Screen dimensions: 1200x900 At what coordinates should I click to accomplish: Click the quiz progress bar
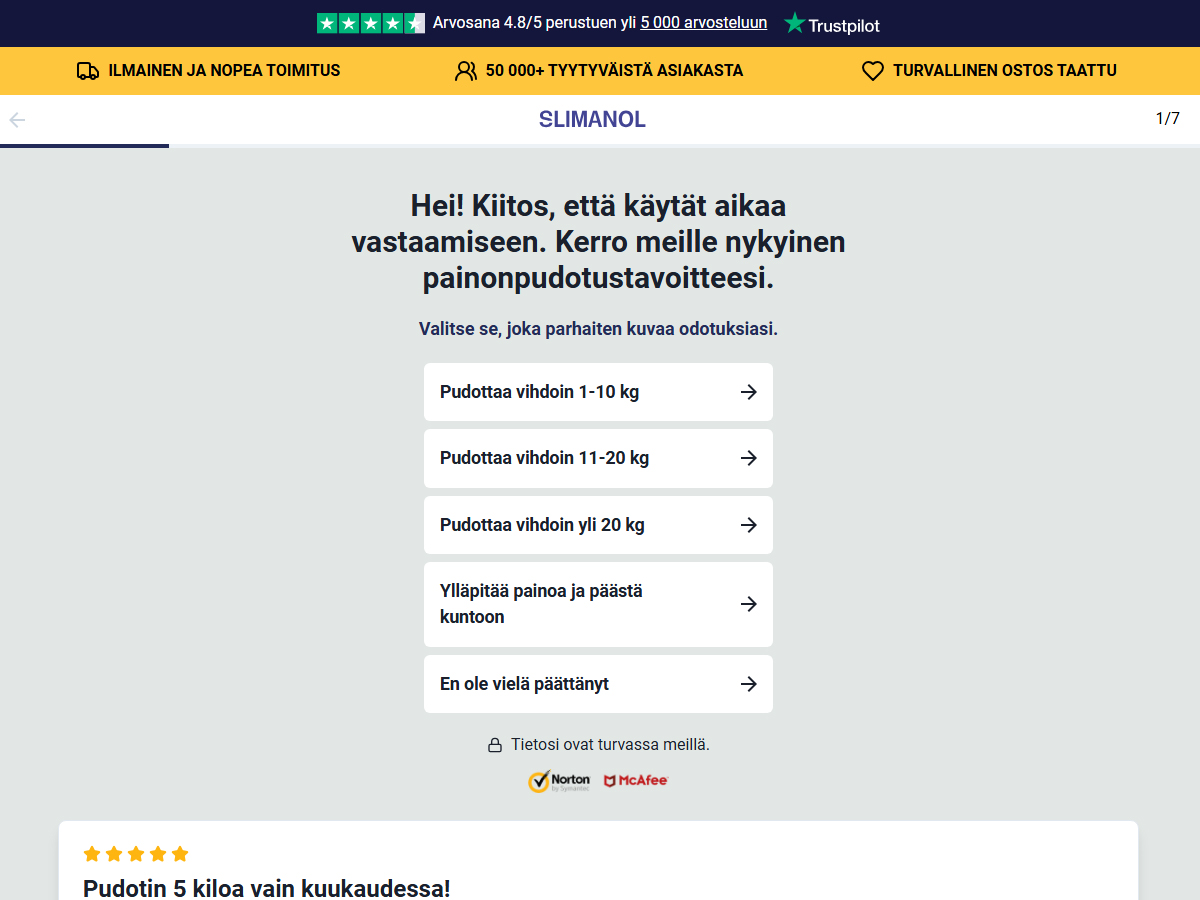click(600, 146)
